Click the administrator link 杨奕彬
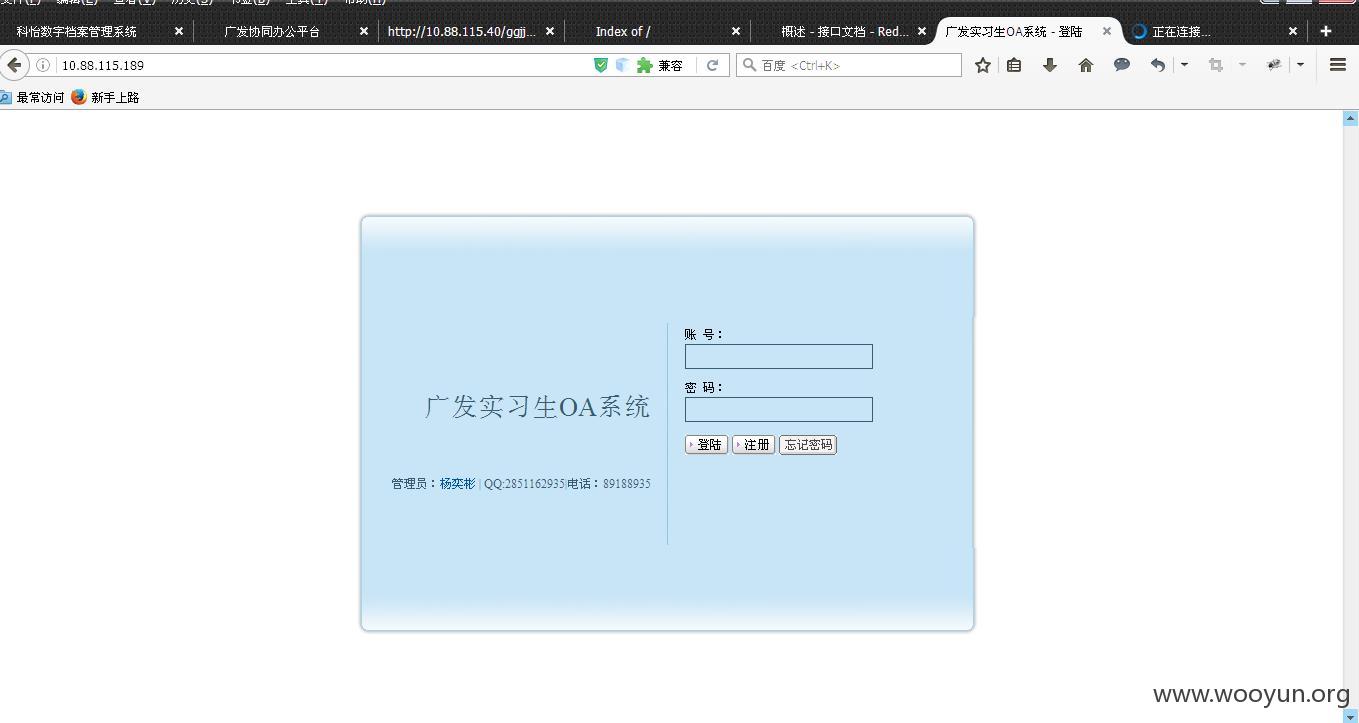Screen dimensions: 1359x723 458,484
